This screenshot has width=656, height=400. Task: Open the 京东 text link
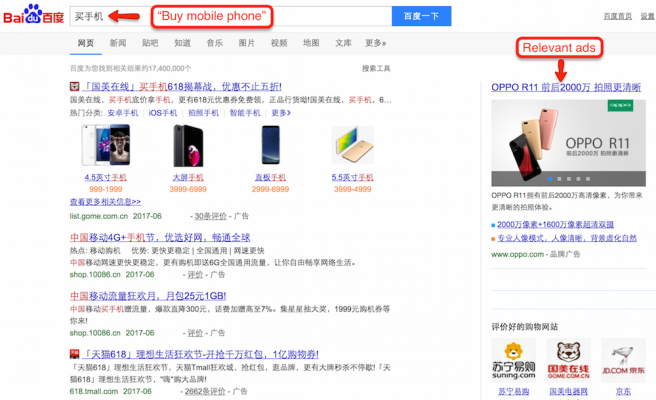coord(623,392)
